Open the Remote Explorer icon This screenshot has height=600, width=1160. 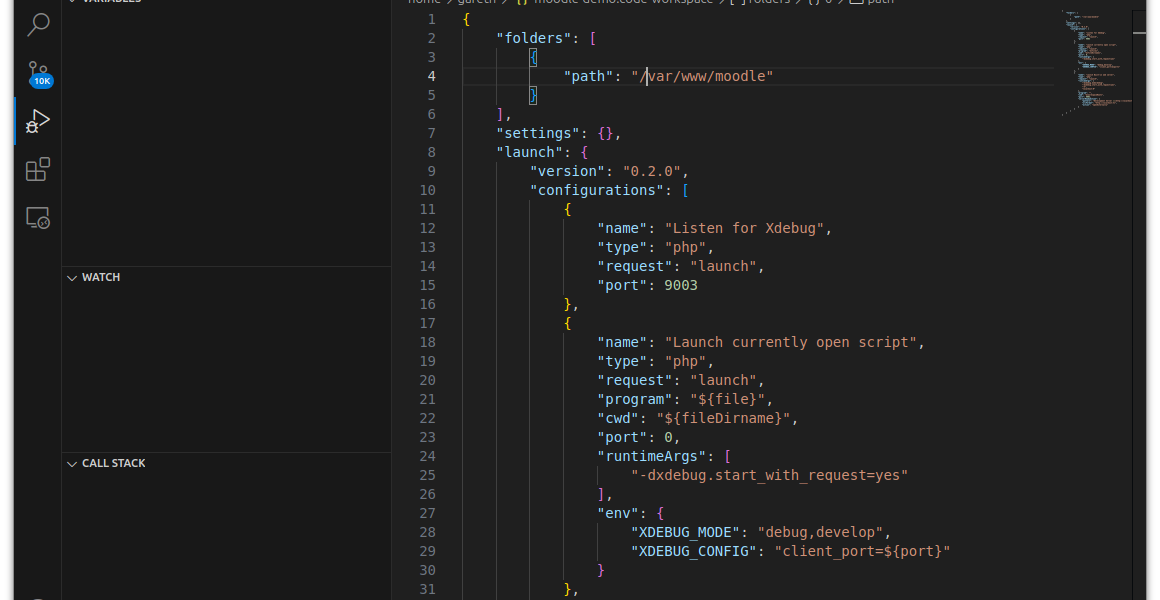(38, 218)
